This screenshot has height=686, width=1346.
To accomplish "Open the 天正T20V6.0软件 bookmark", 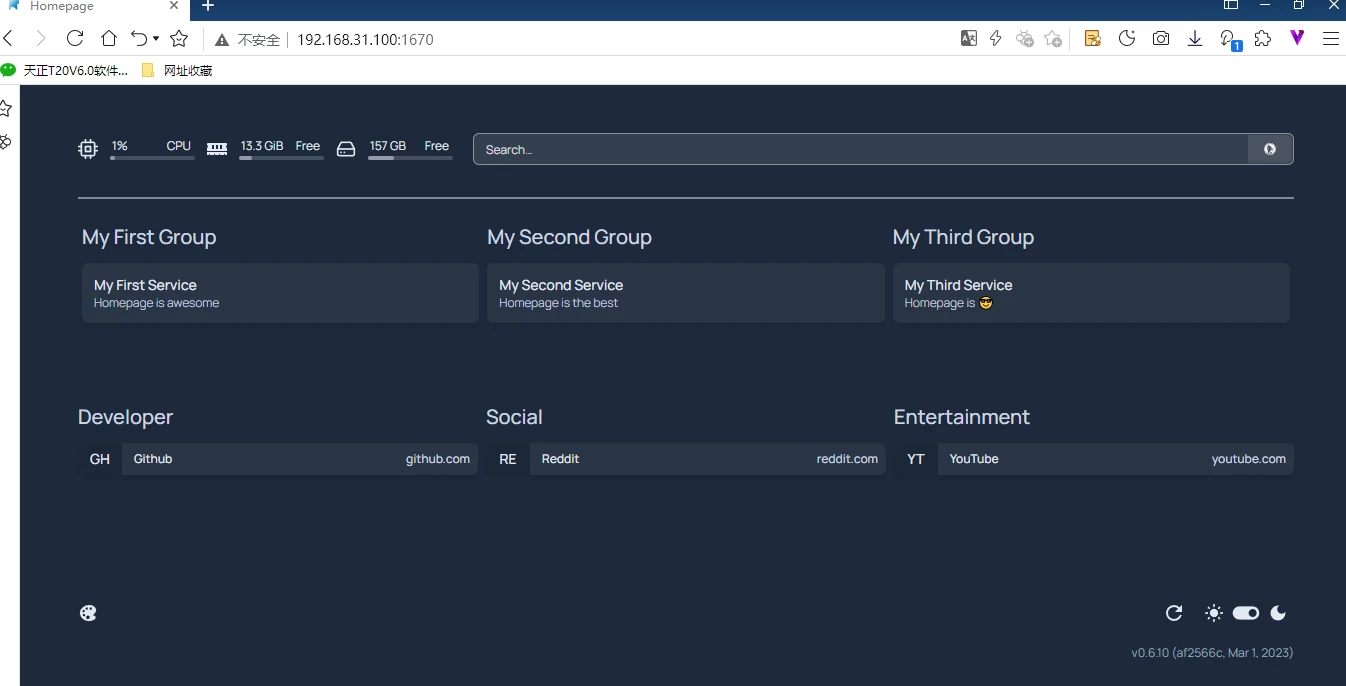I will [x=65, y=70].
